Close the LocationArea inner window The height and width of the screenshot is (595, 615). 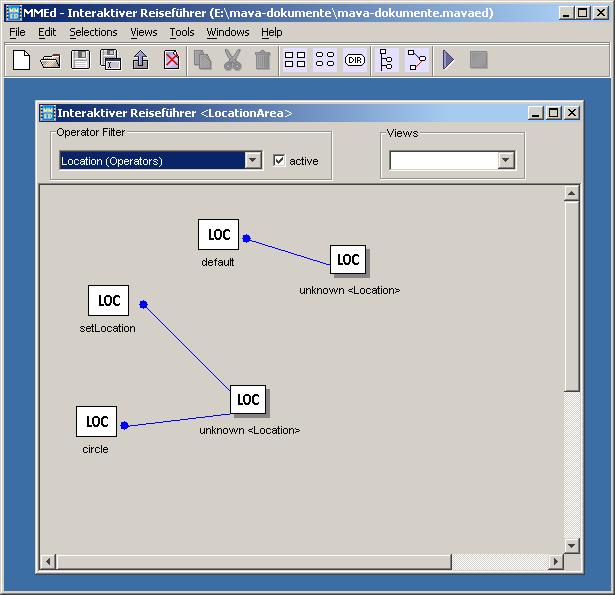(572, 113)
